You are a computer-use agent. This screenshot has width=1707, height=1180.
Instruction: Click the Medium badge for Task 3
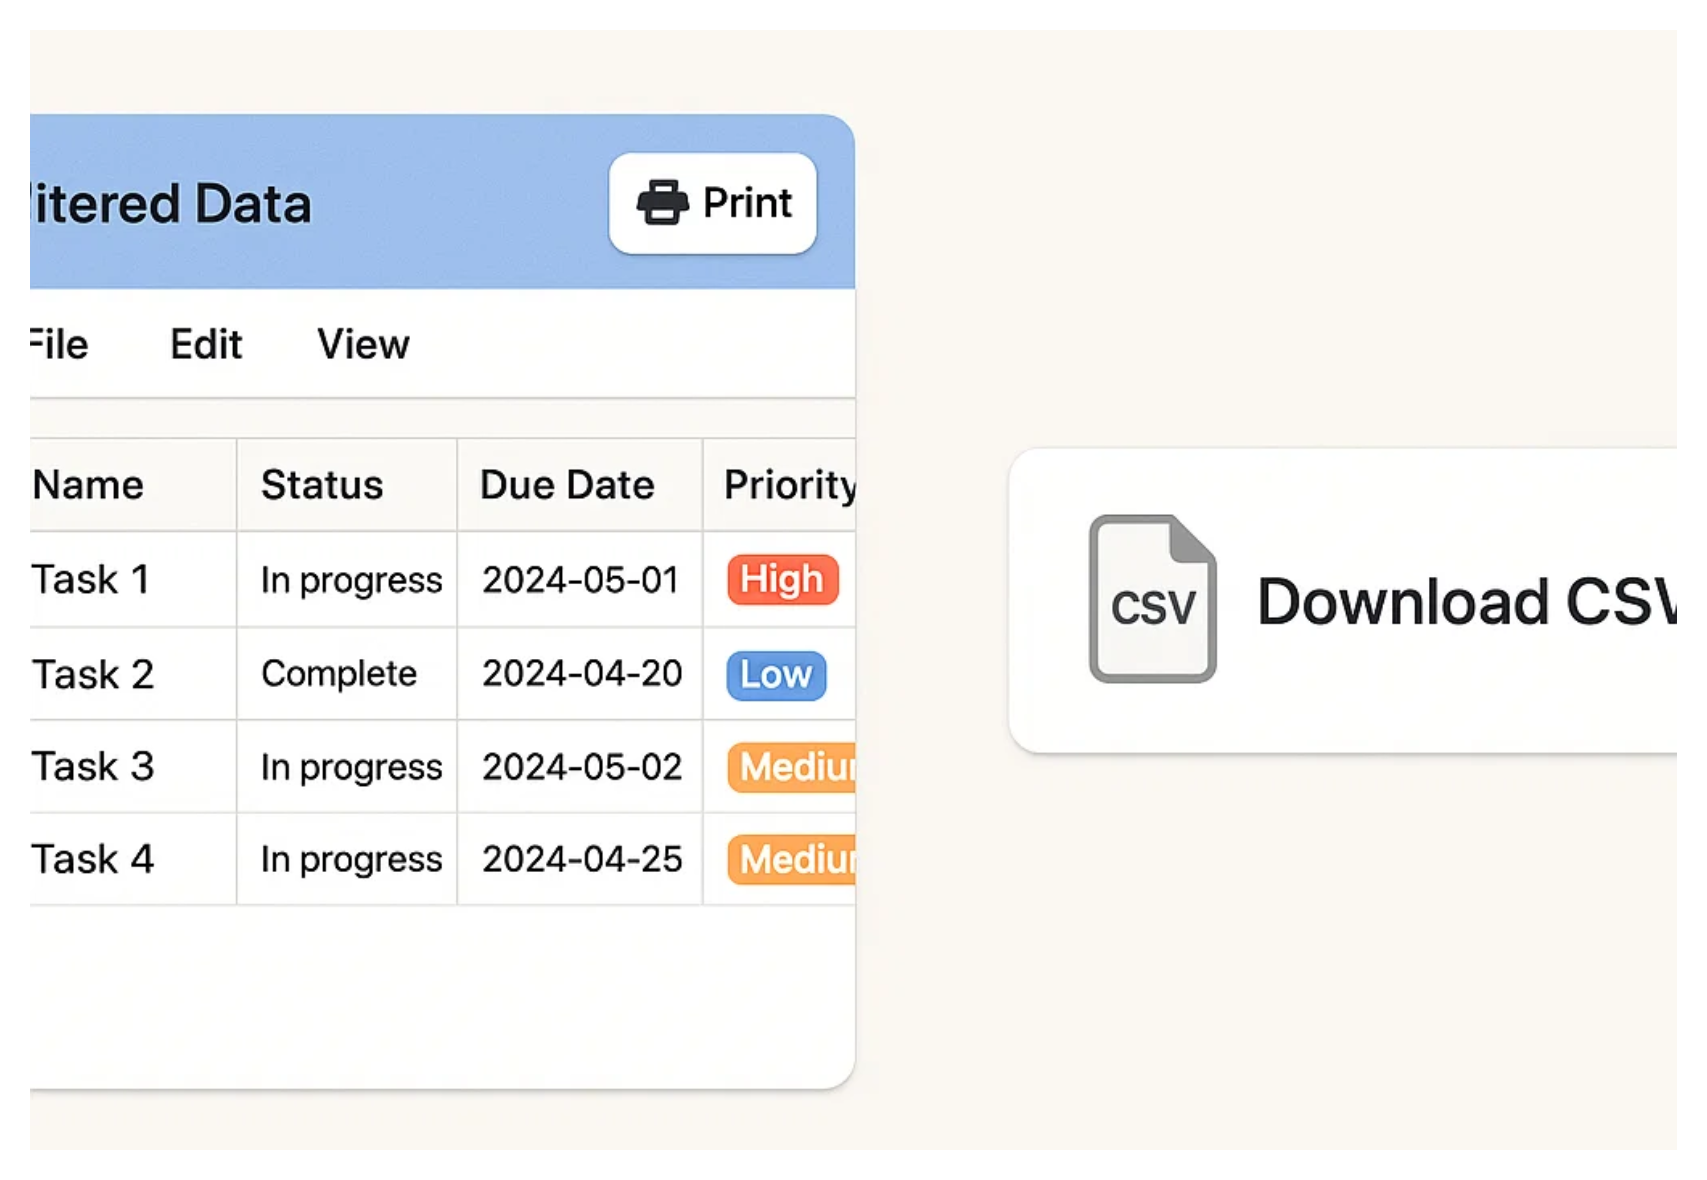pos(795,767)
